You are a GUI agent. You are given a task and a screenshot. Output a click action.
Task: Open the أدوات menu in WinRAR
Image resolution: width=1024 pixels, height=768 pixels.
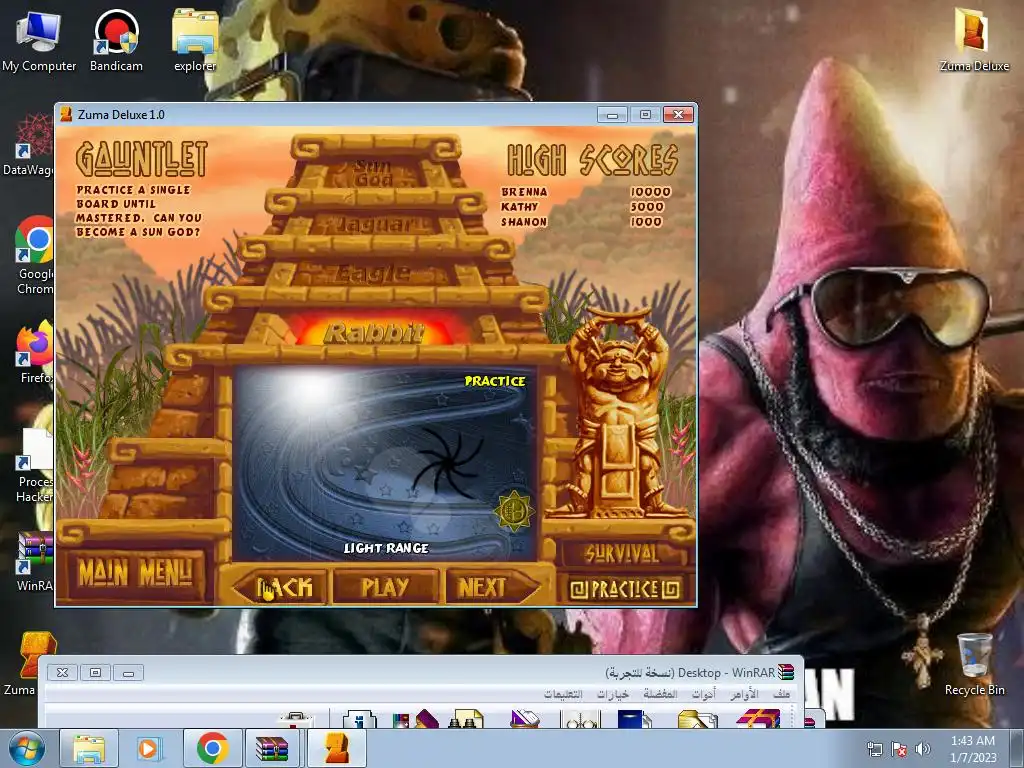coord(703,693)
